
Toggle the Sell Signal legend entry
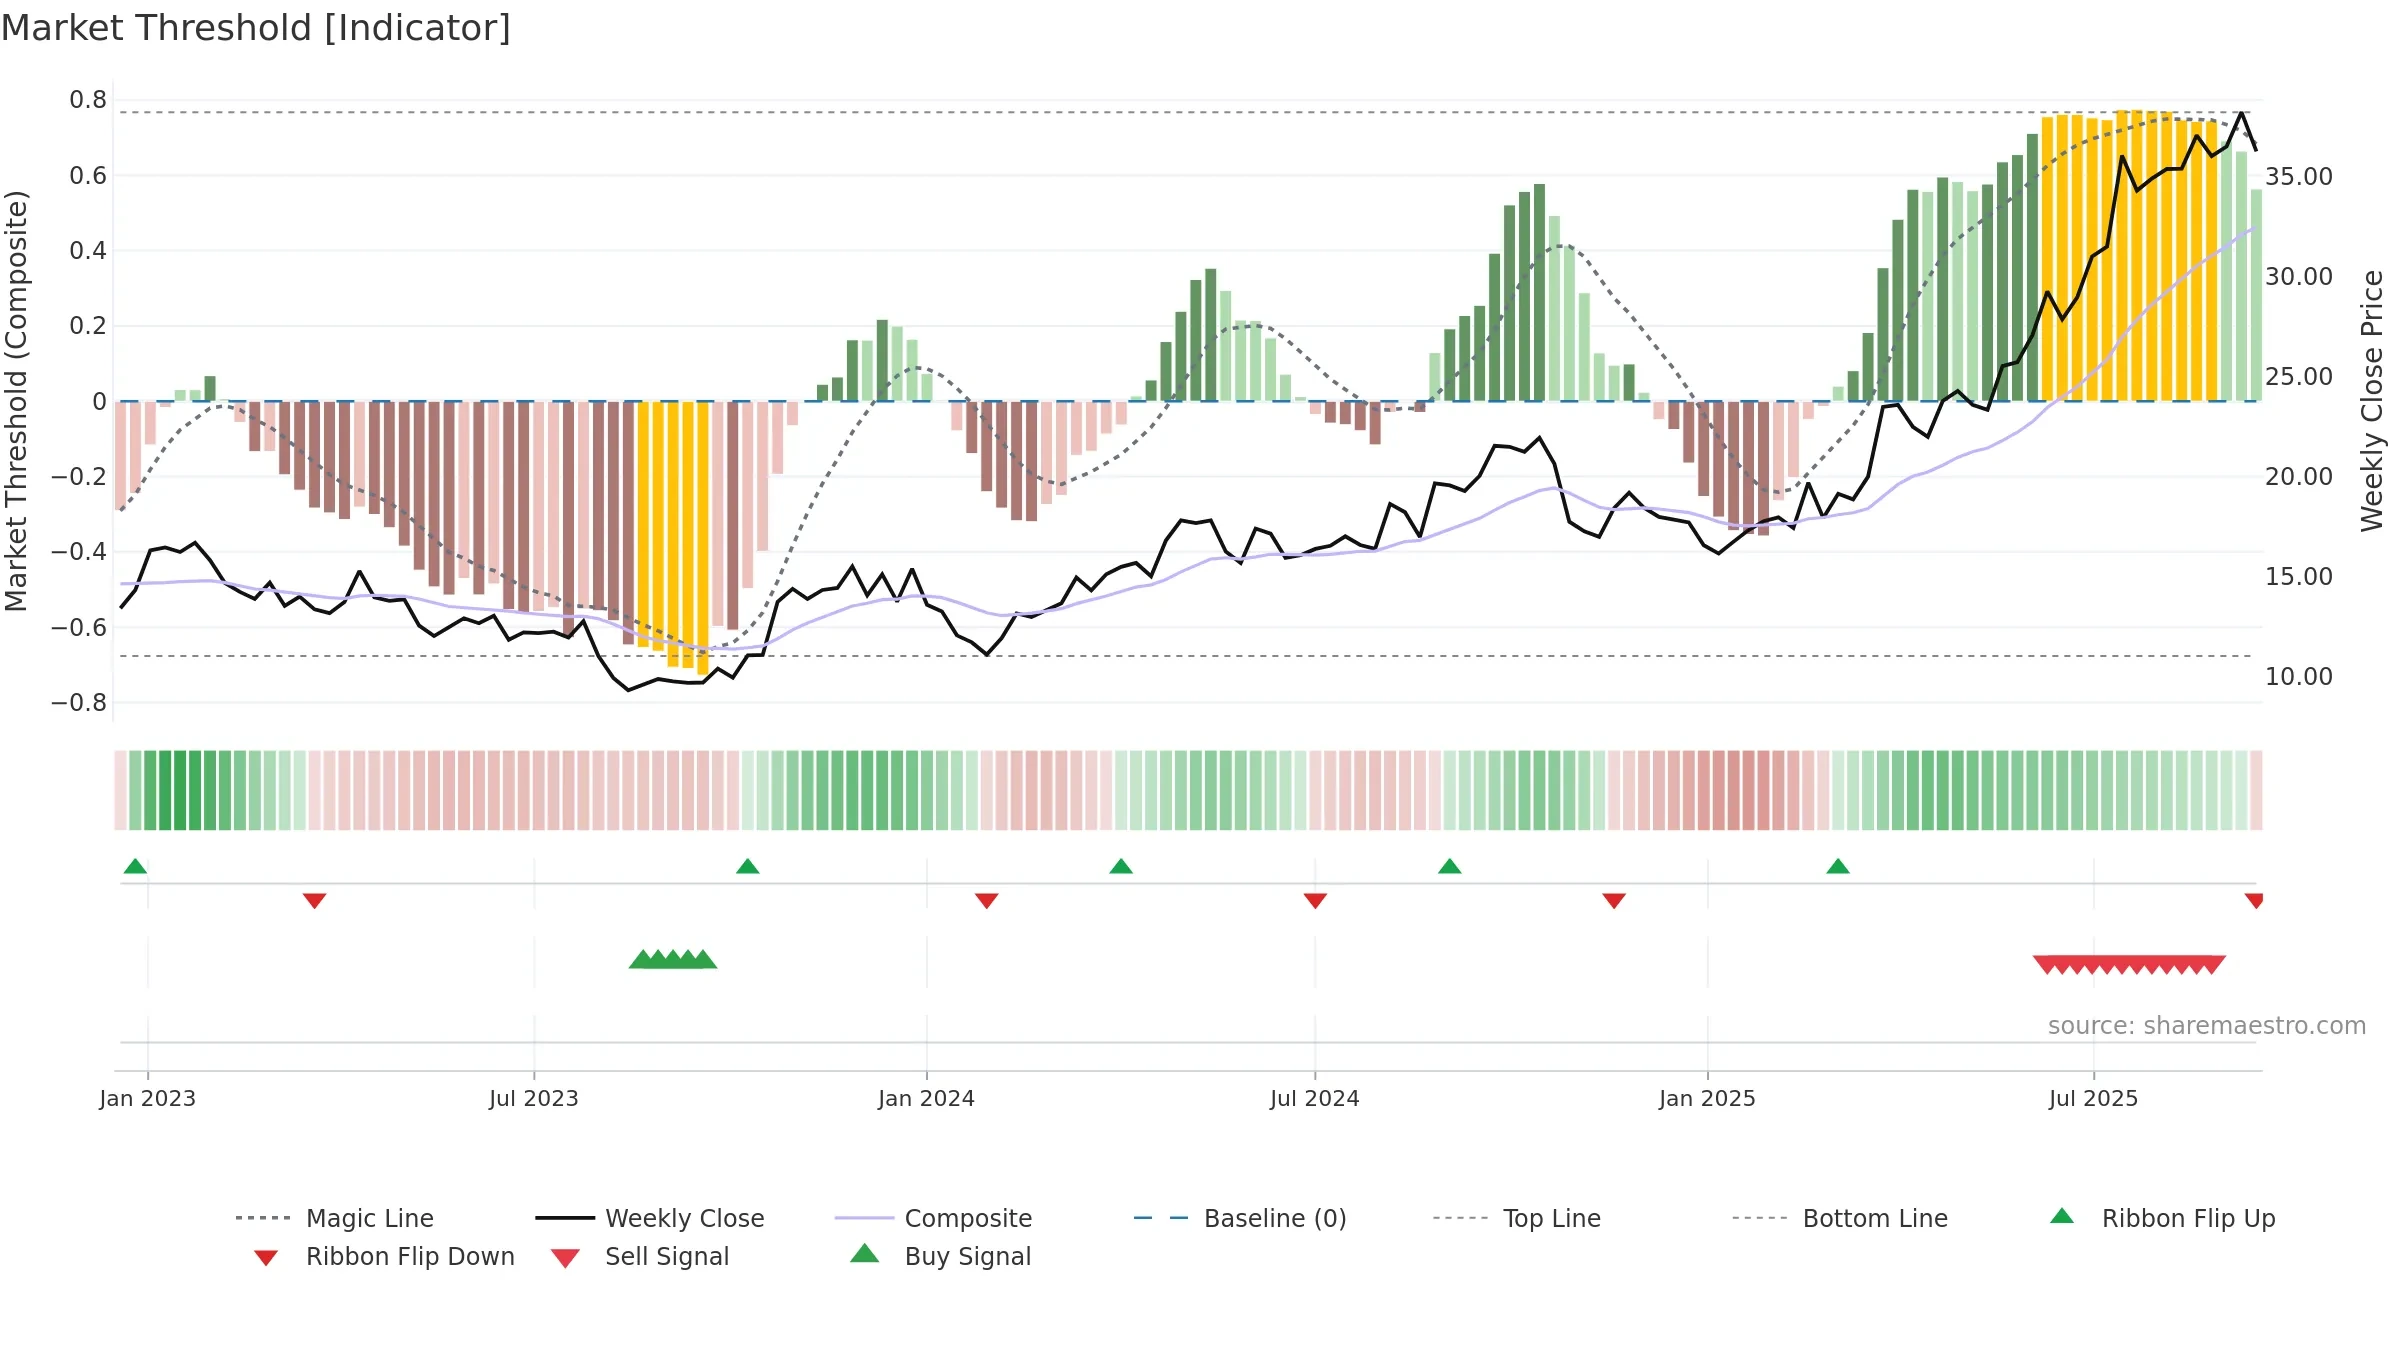click(640, 1256)
